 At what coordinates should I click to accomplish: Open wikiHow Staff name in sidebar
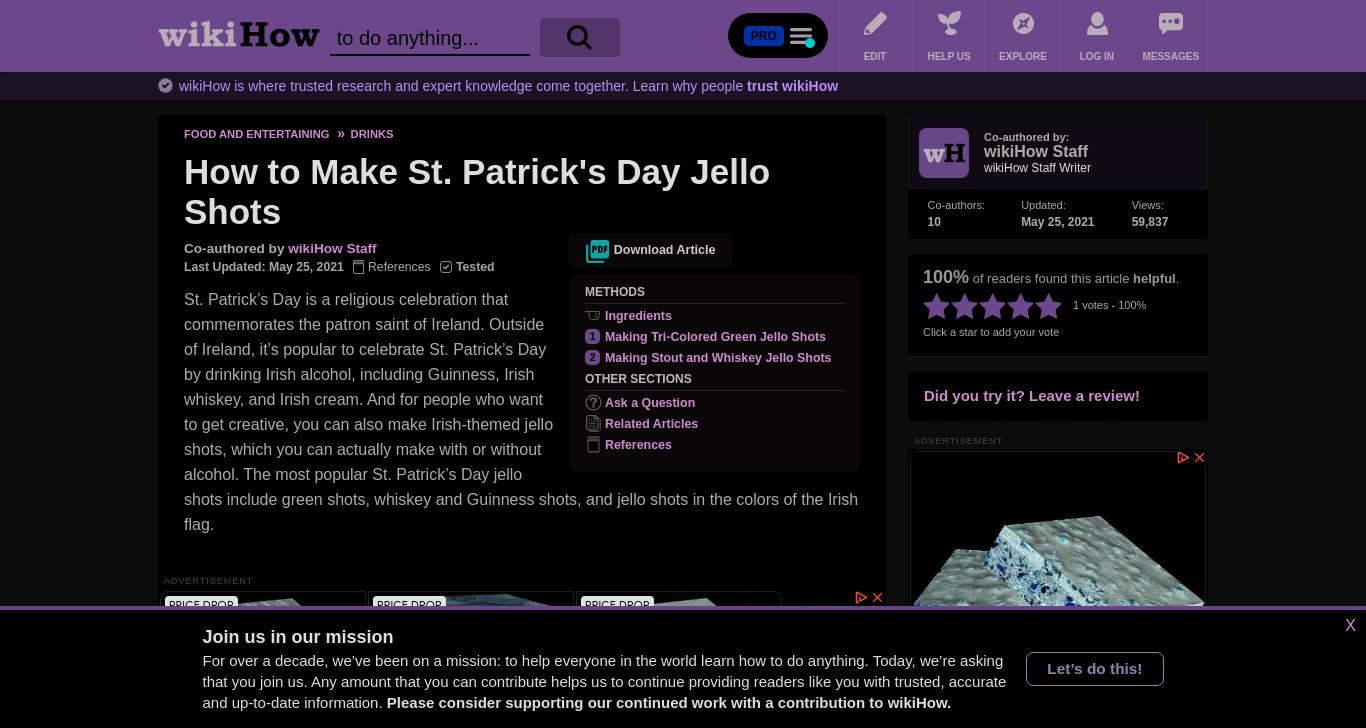pos(1036,152)
